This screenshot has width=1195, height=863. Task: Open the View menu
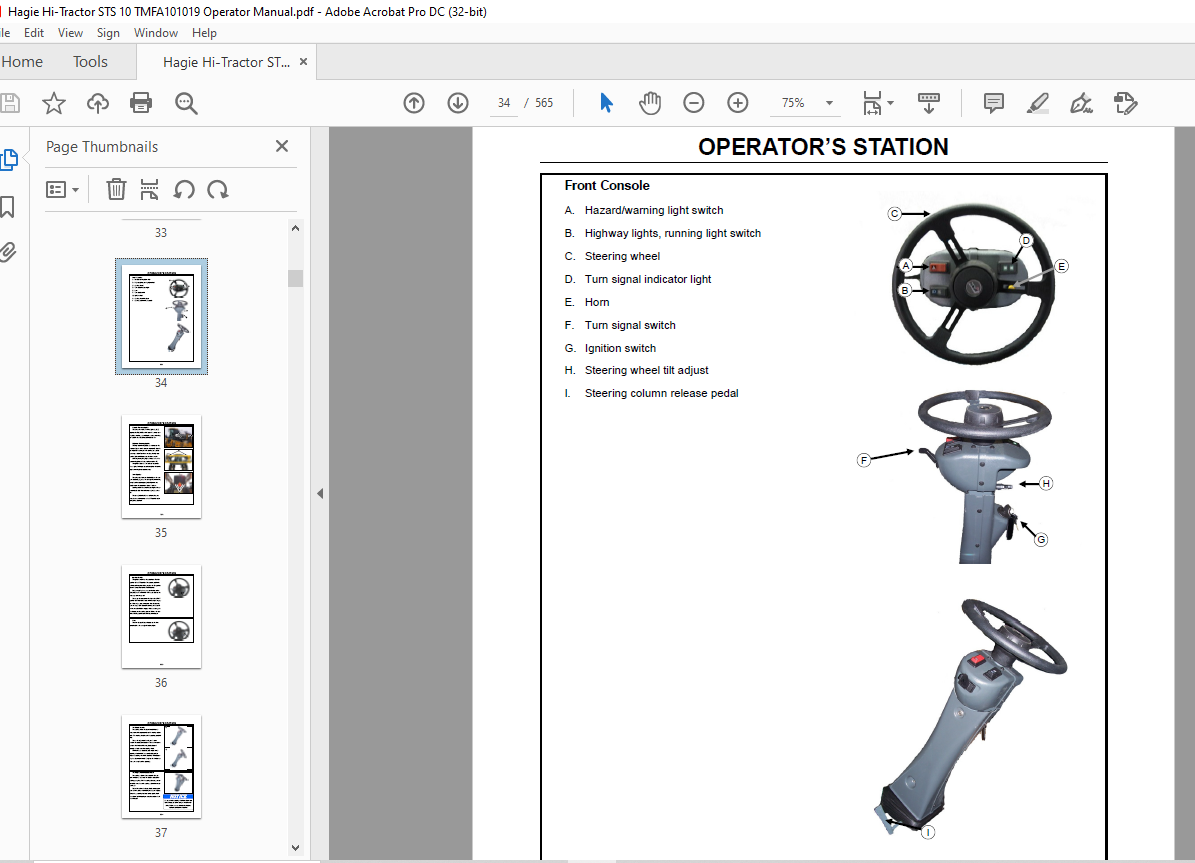point(70,33)
